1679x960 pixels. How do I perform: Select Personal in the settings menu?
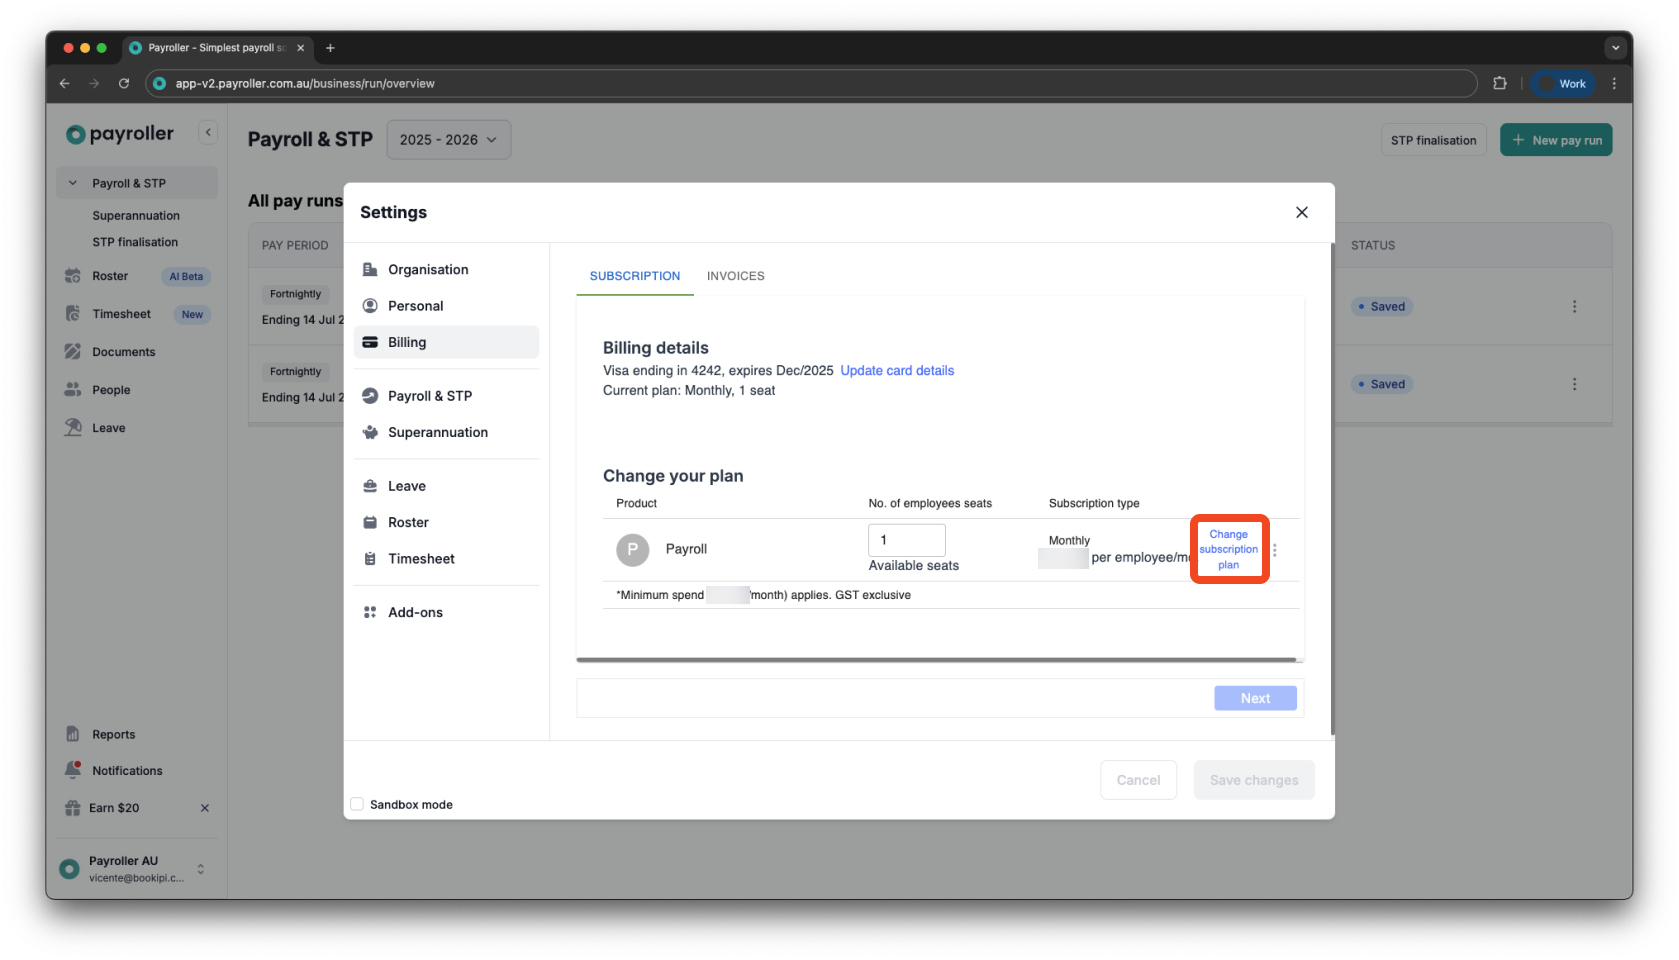pos(415,305)
